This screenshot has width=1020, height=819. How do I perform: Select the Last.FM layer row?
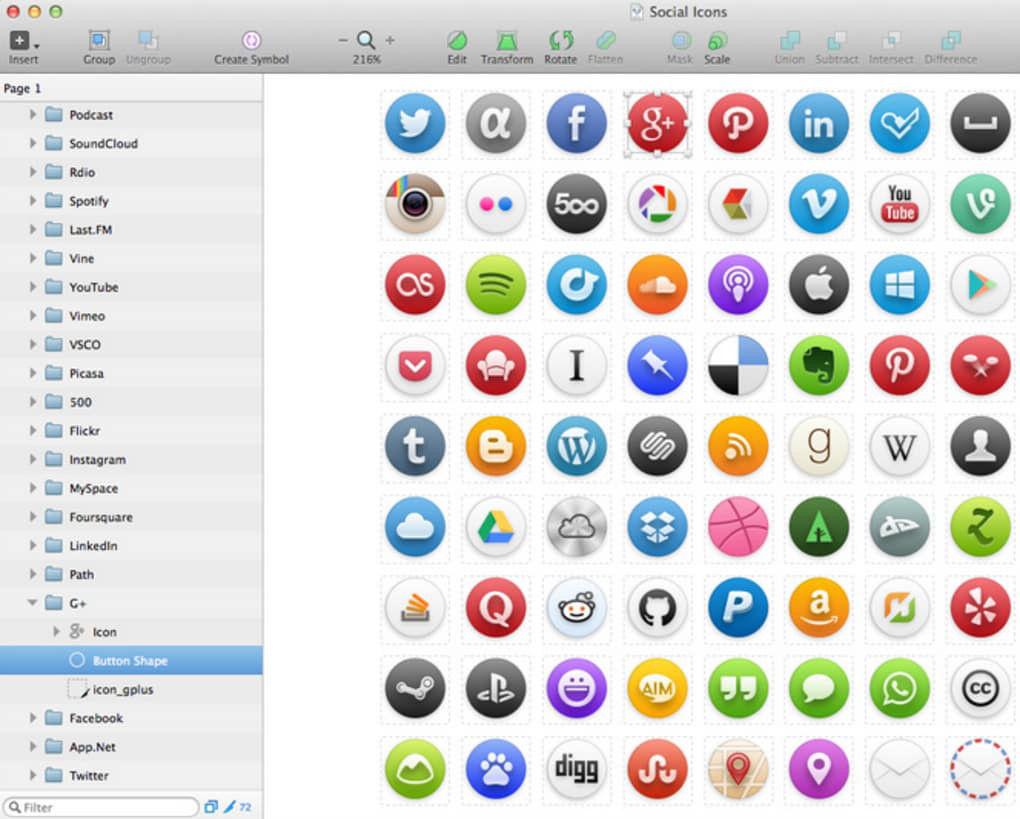coord(131,230)
